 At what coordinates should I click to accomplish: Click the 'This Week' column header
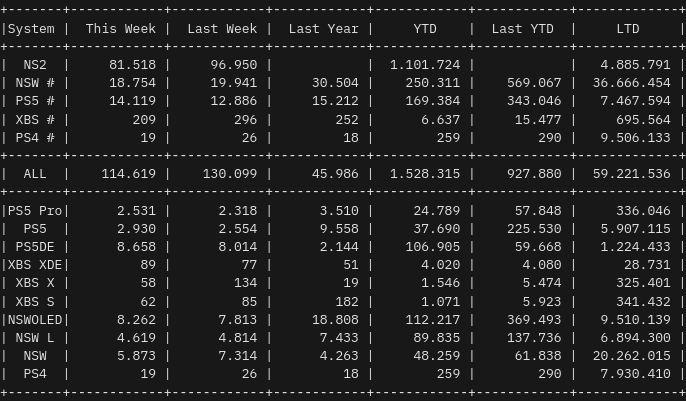pyautogui.click(x=121, y=29)
